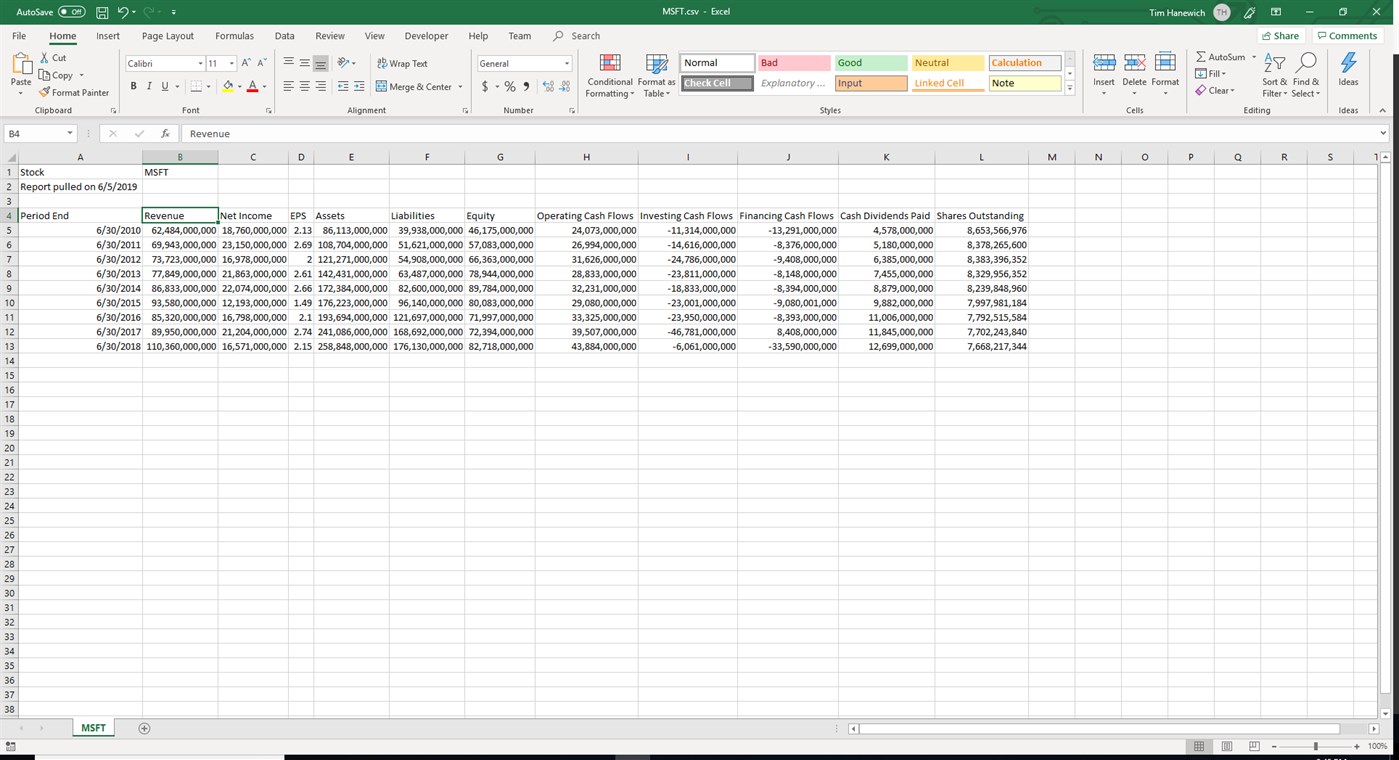The width and height of the screenshot is (1399, 760).
Task: Activate the Format Painter
Action: point(74,93)
